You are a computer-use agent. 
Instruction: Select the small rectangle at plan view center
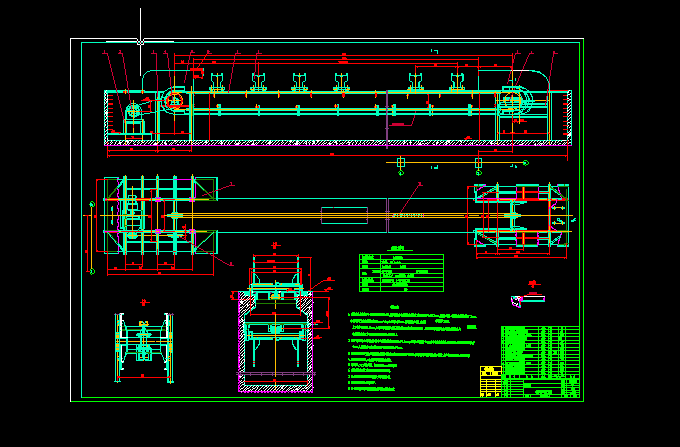pyautogui.click(x=344, y=215)
